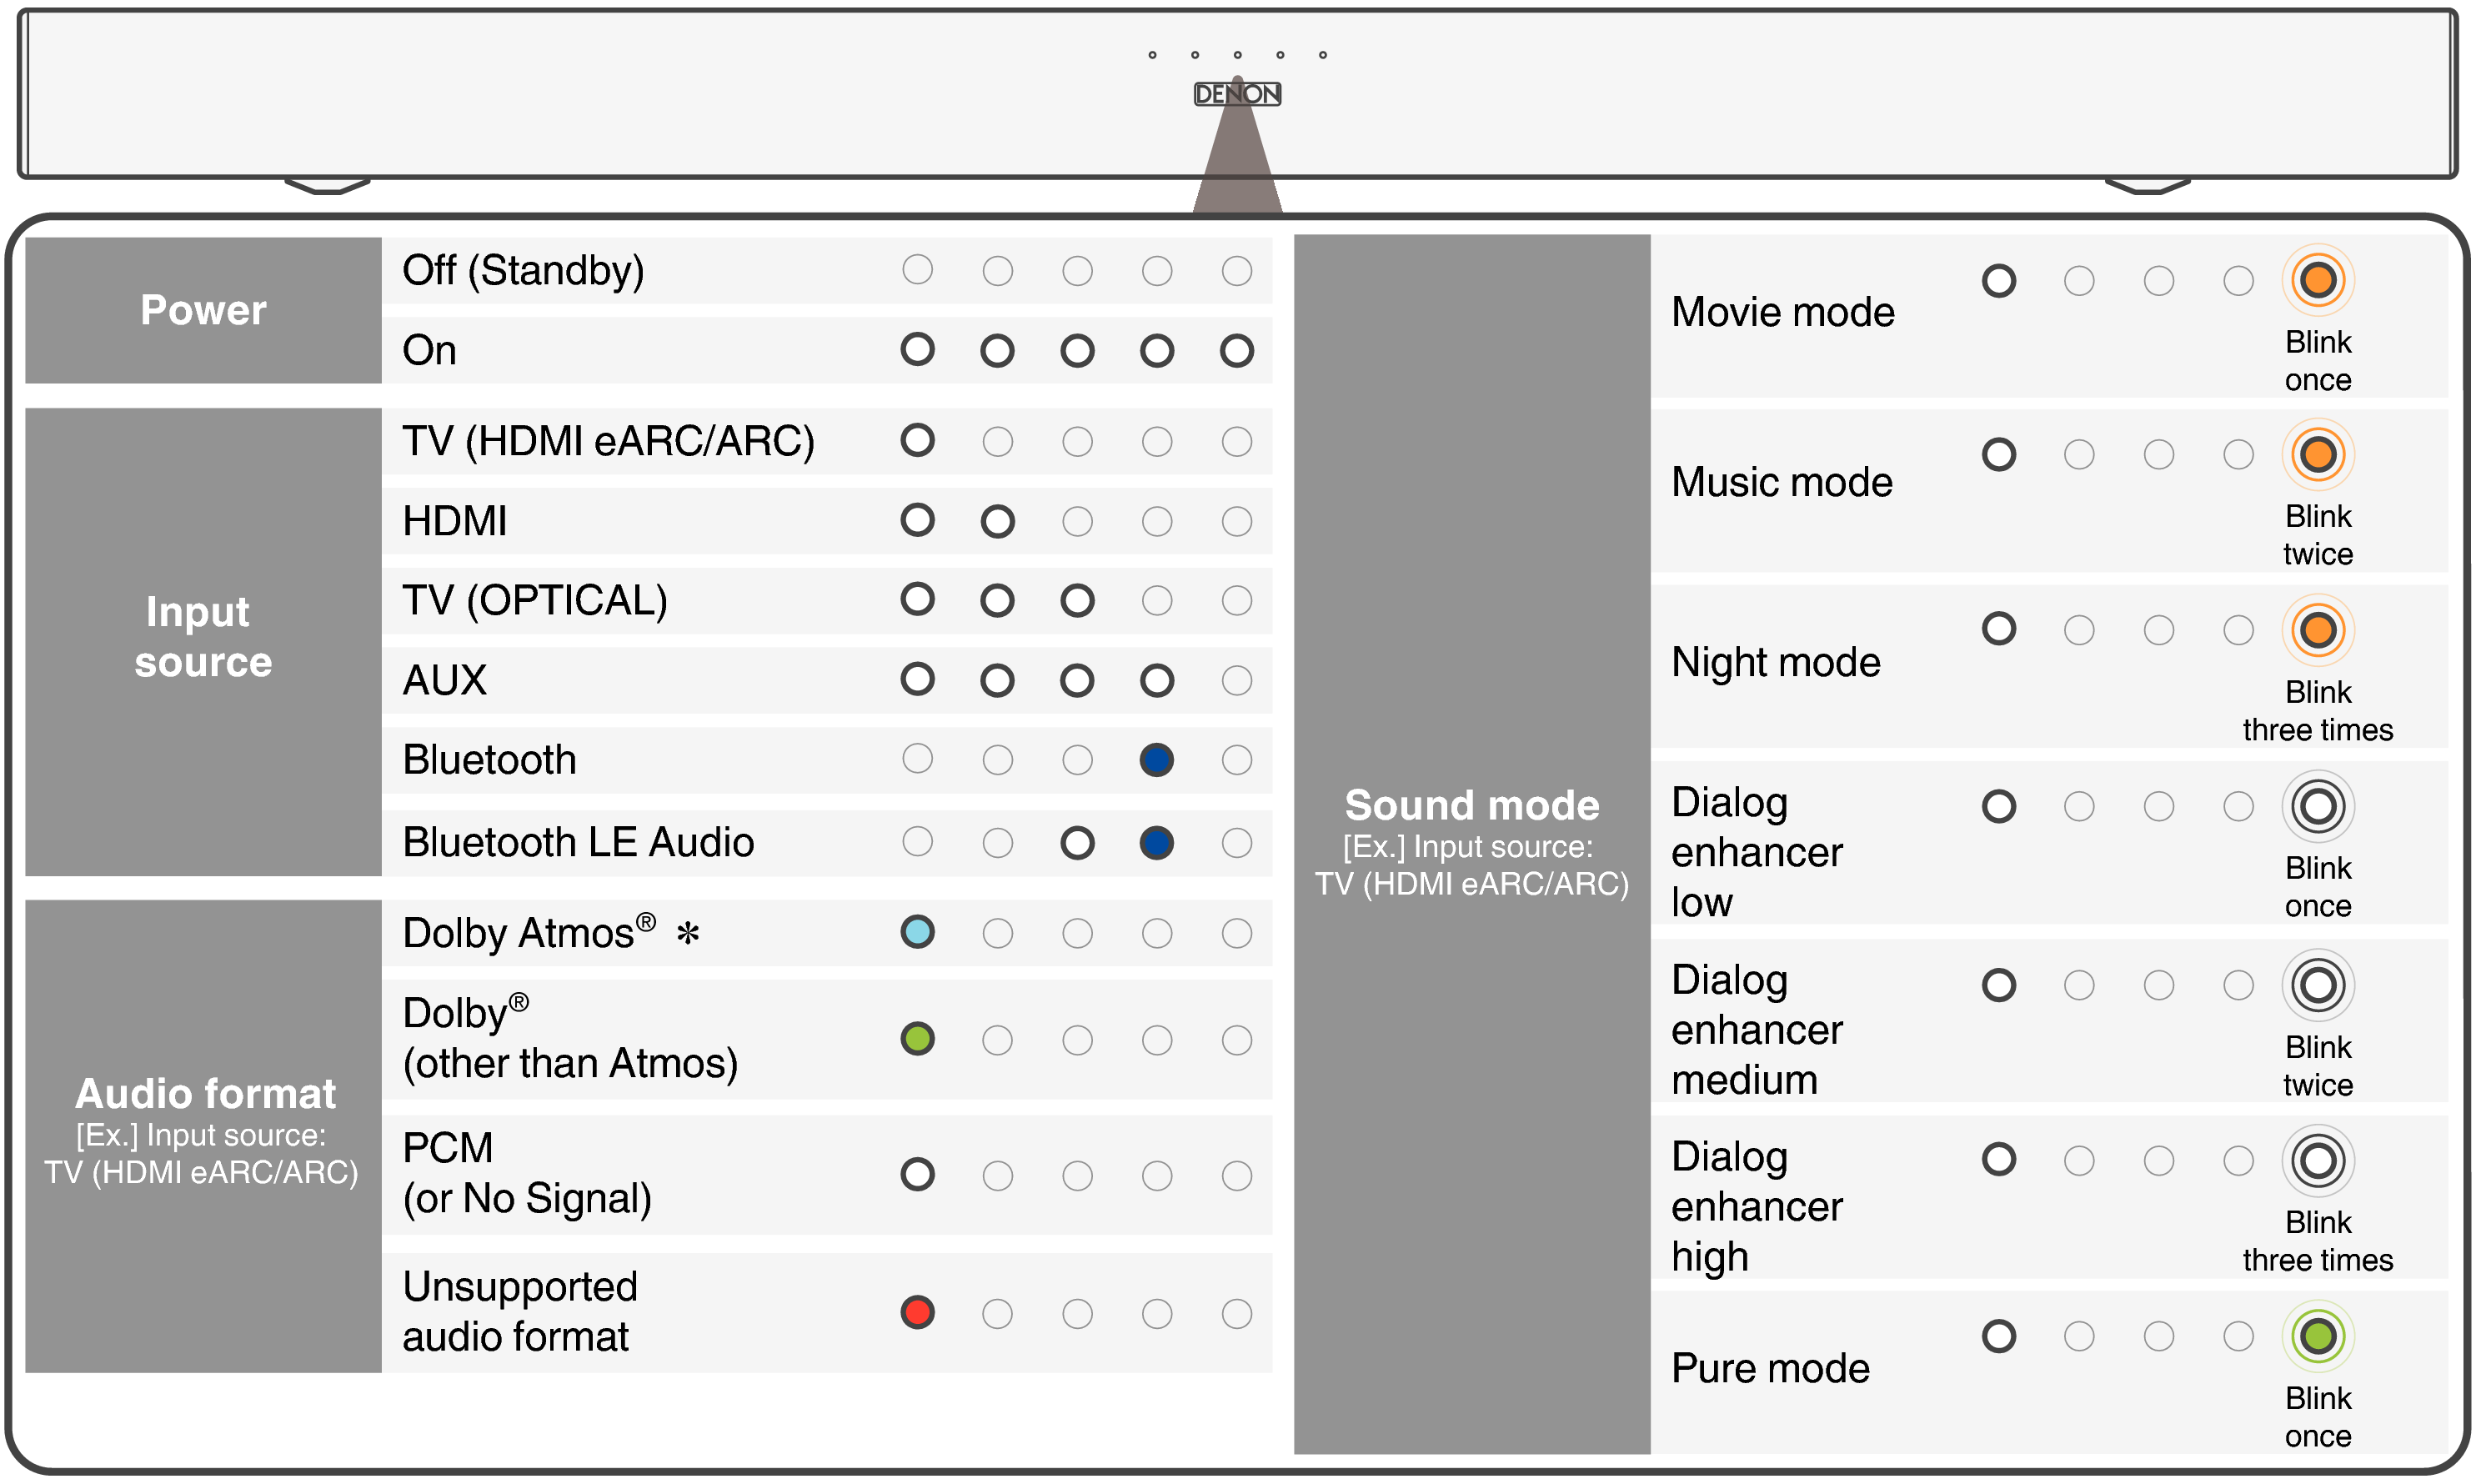Screen dimensions: 2476x1484
Task: Click the orange LED in the Night mode row
Action: pyautogui.click(x=2317, y=630)
